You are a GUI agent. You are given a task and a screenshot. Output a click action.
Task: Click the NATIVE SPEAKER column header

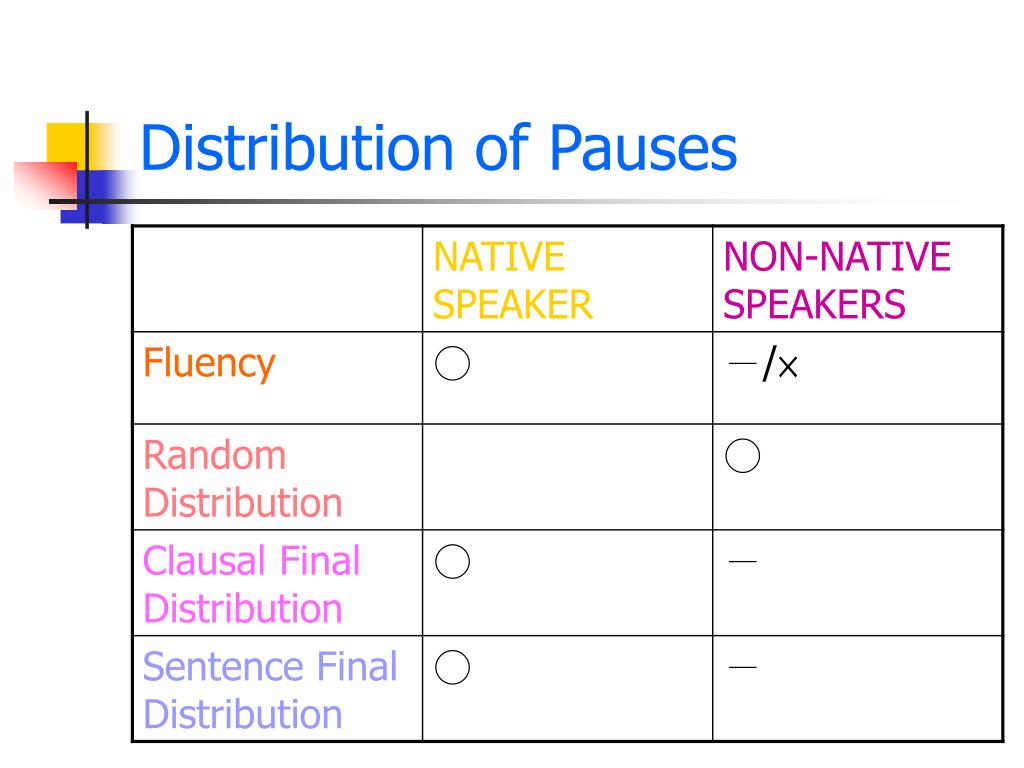[x=513, y=280]
